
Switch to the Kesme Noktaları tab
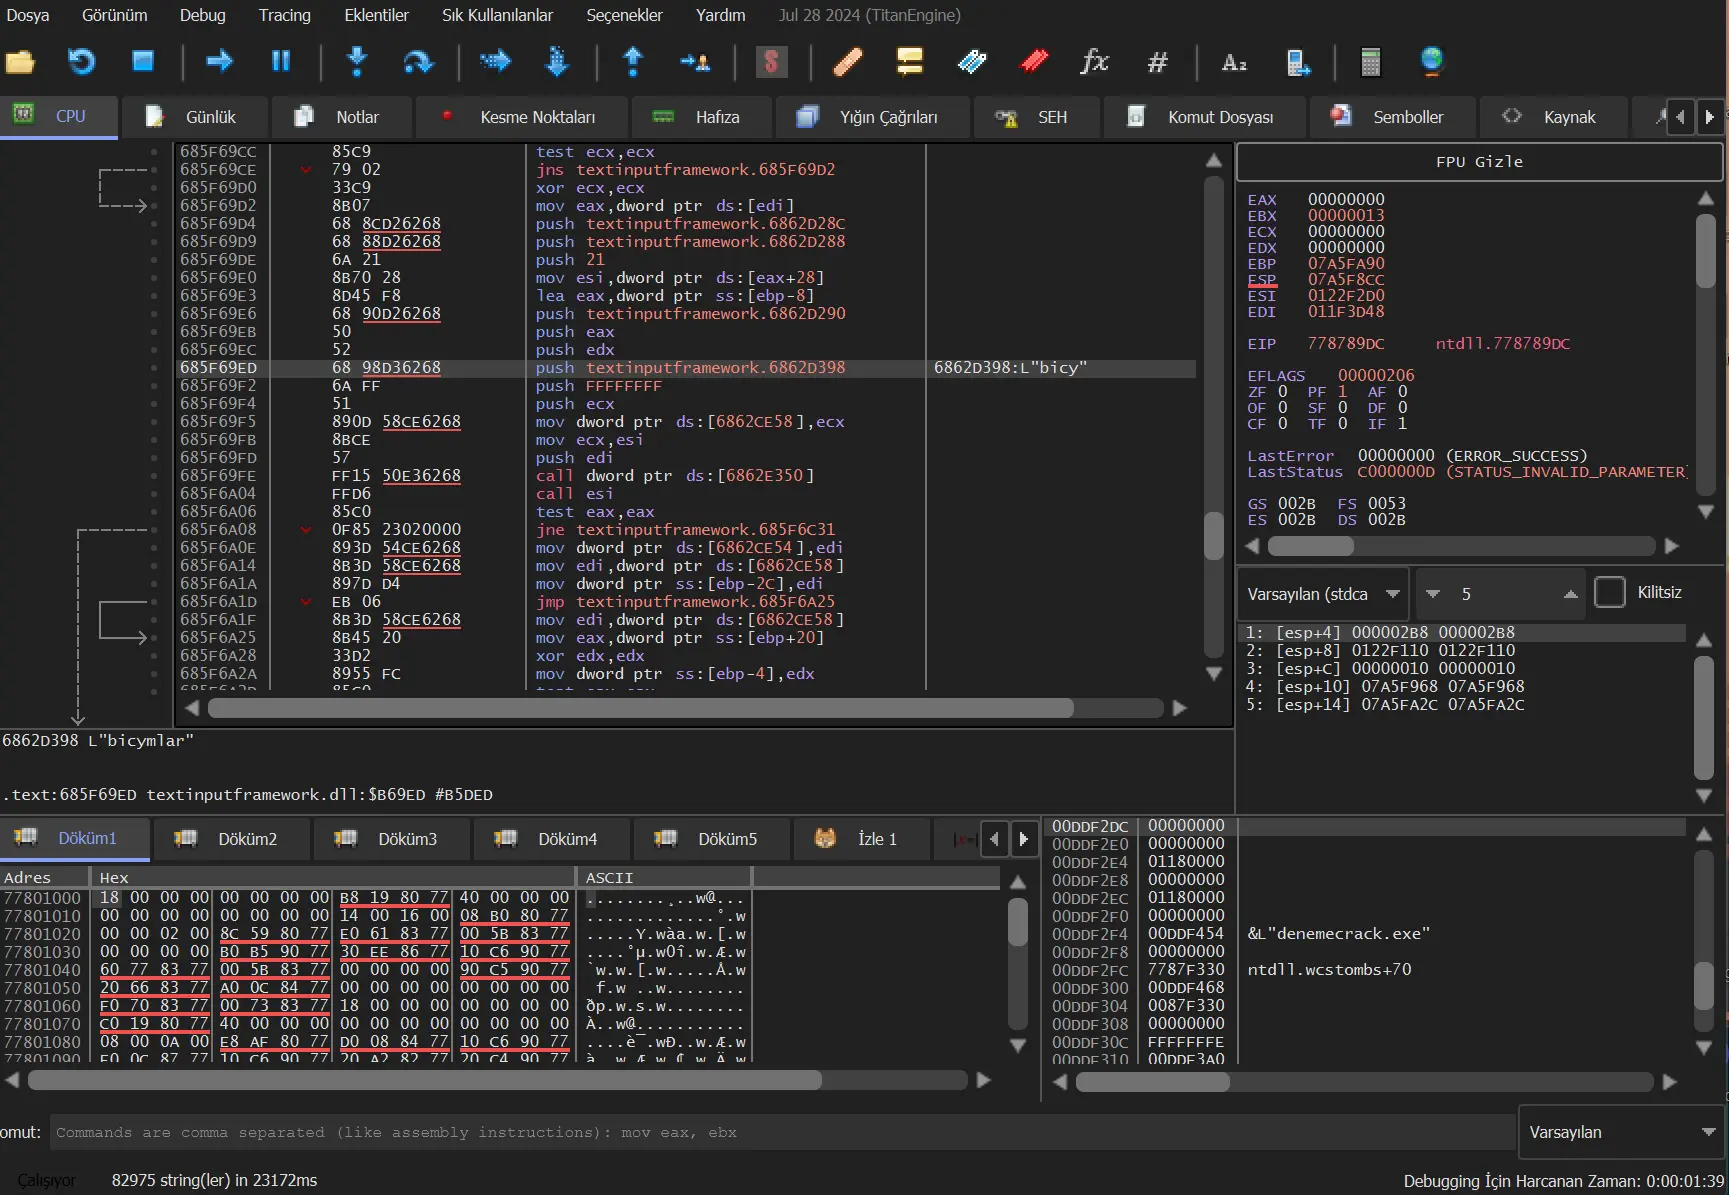(522, 117)
